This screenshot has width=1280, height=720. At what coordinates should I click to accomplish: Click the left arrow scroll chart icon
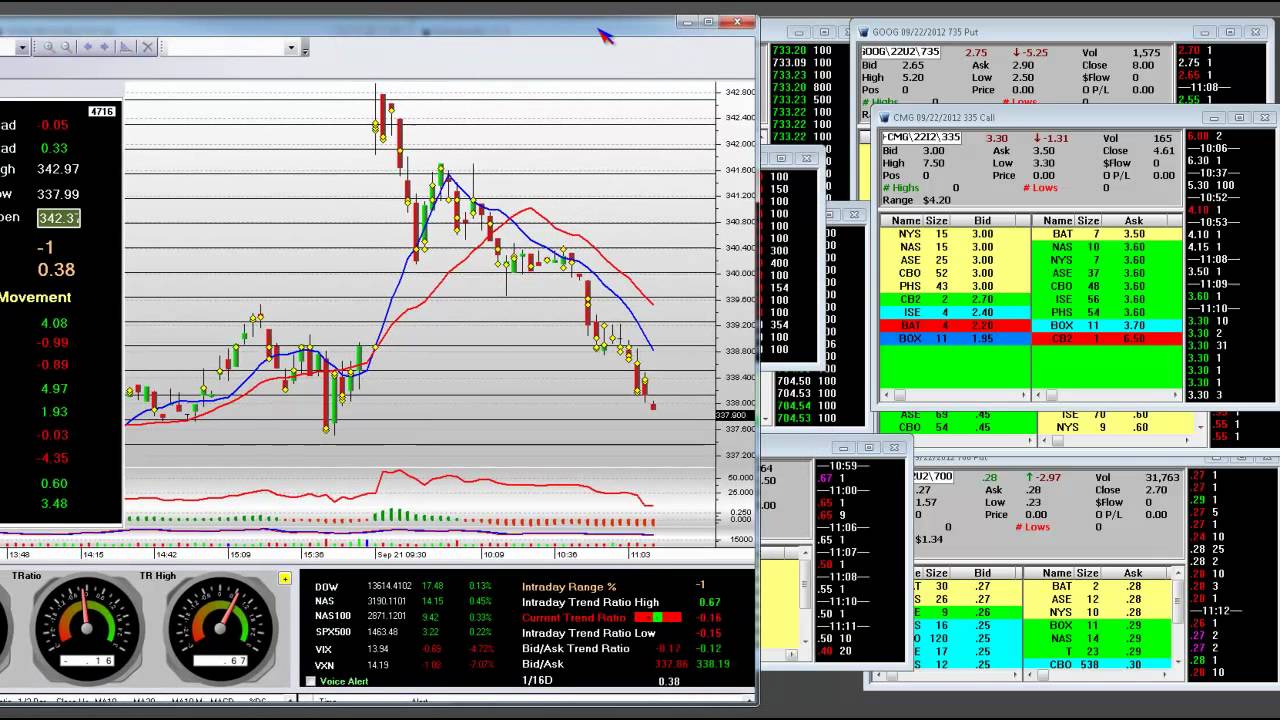pyautogui.click(x=87, y=47)
